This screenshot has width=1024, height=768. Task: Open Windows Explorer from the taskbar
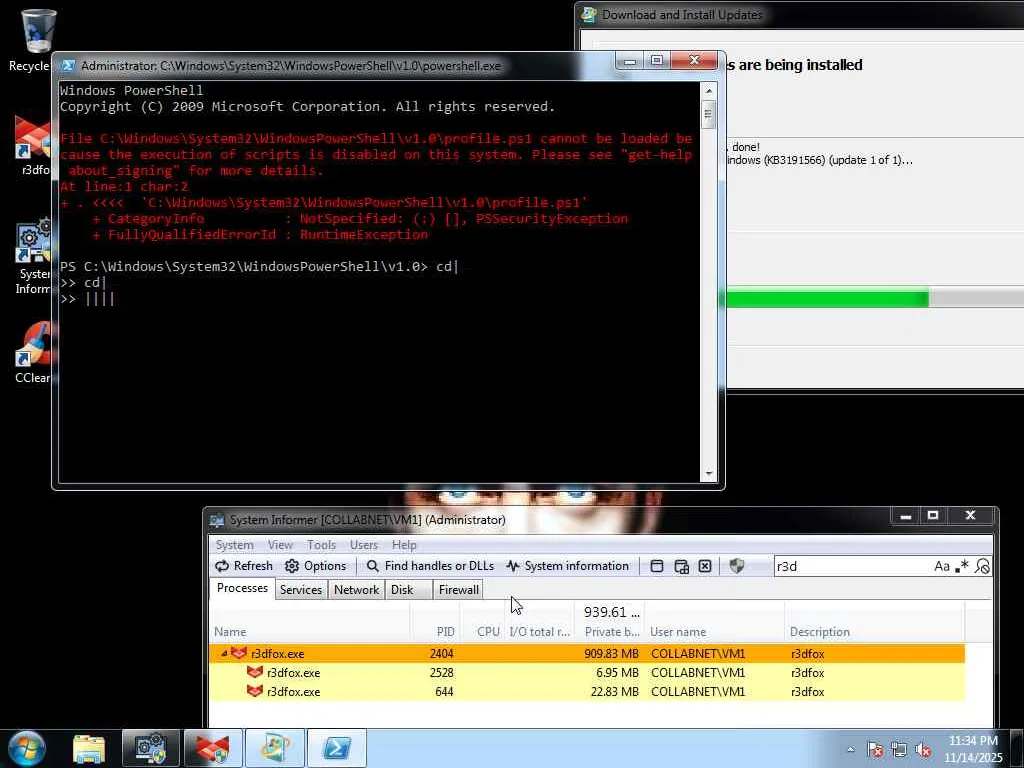tap(89, 748)
